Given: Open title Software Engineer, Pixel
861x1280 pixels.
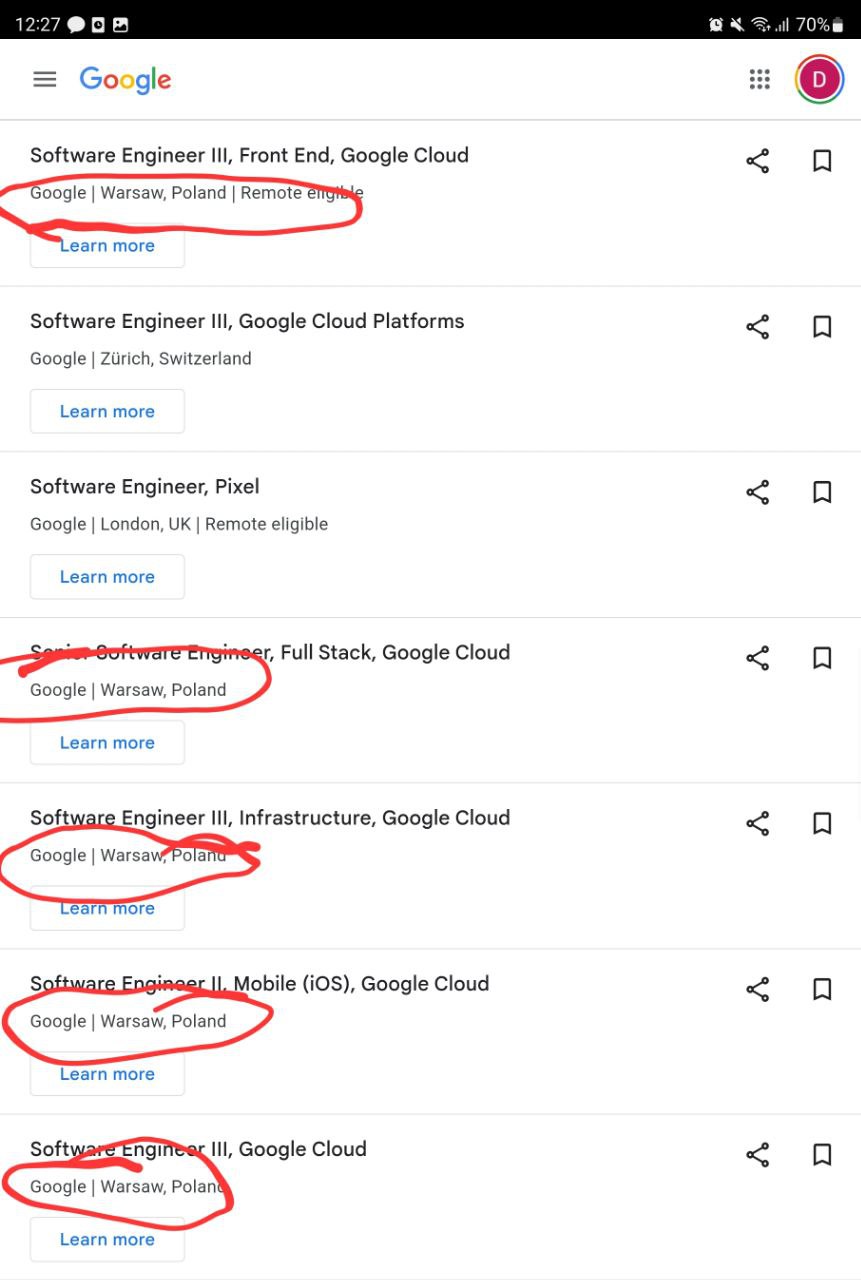Looking at the screenshot, I should (145, 487).
